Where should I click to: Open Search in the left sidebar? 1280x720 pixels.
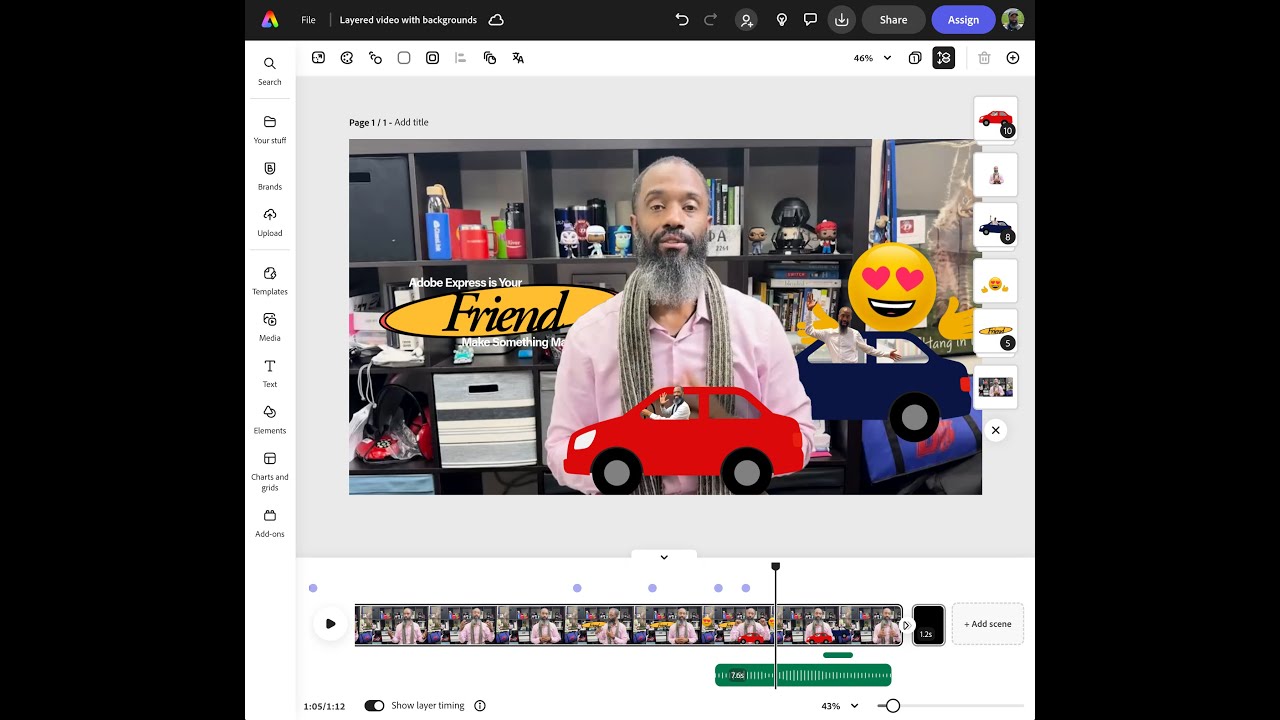[x=270, y=71]
